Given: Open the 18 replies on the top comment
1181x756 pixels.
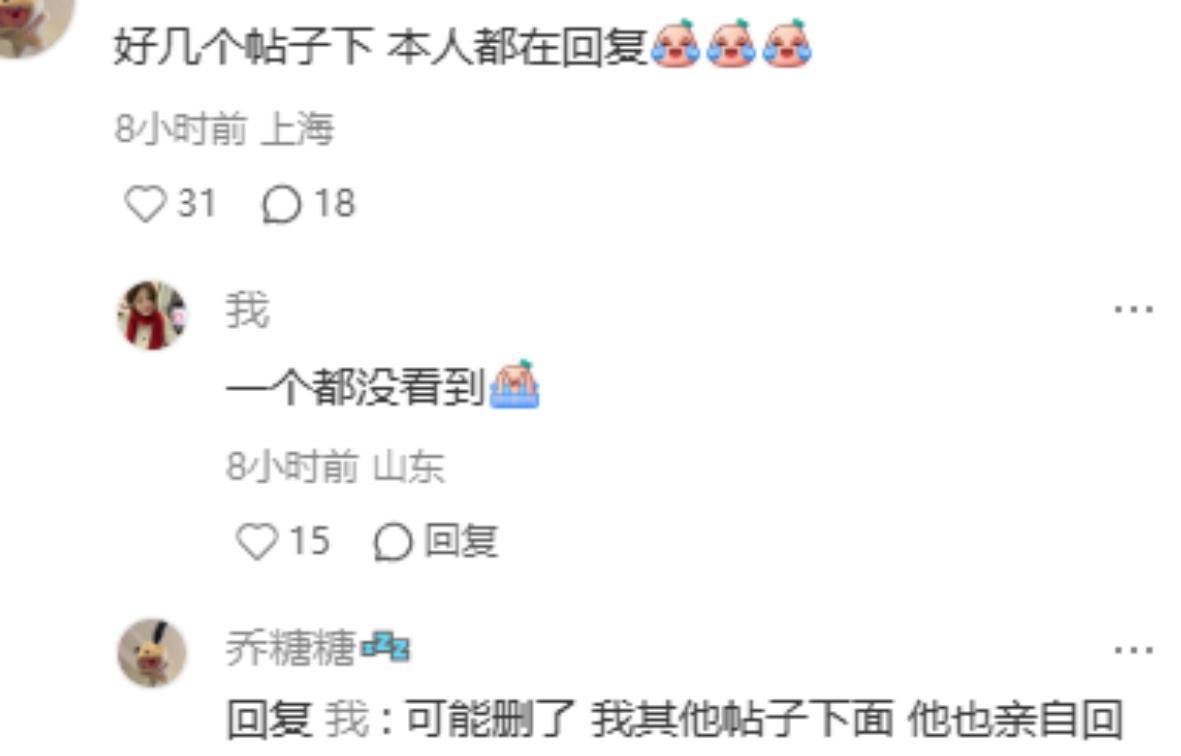Looking at the screenshot, I should click(x=281, y=204).
